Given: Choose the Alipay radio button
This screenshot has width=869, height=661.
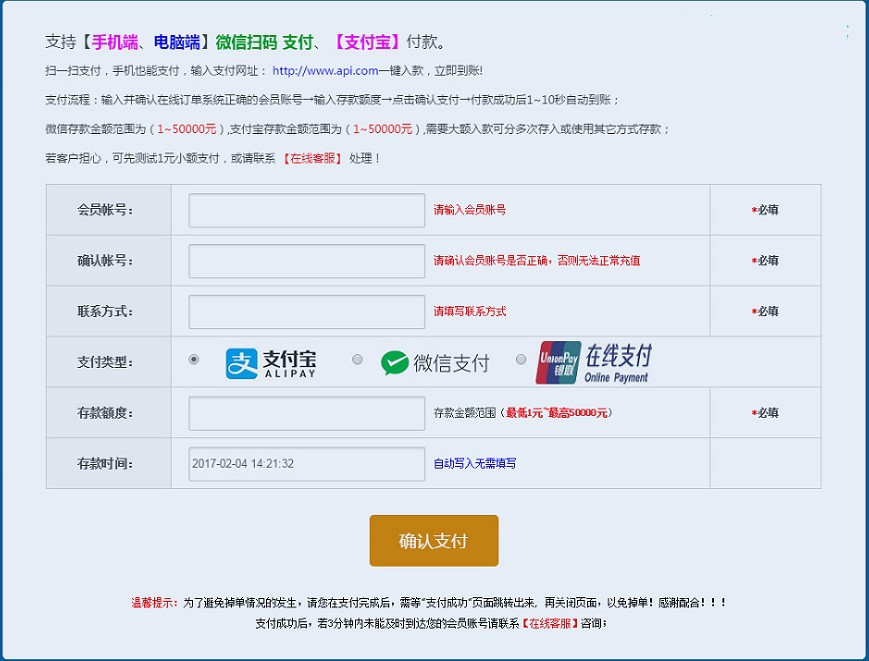Looking at the screenshot, I should click(193, 359).
